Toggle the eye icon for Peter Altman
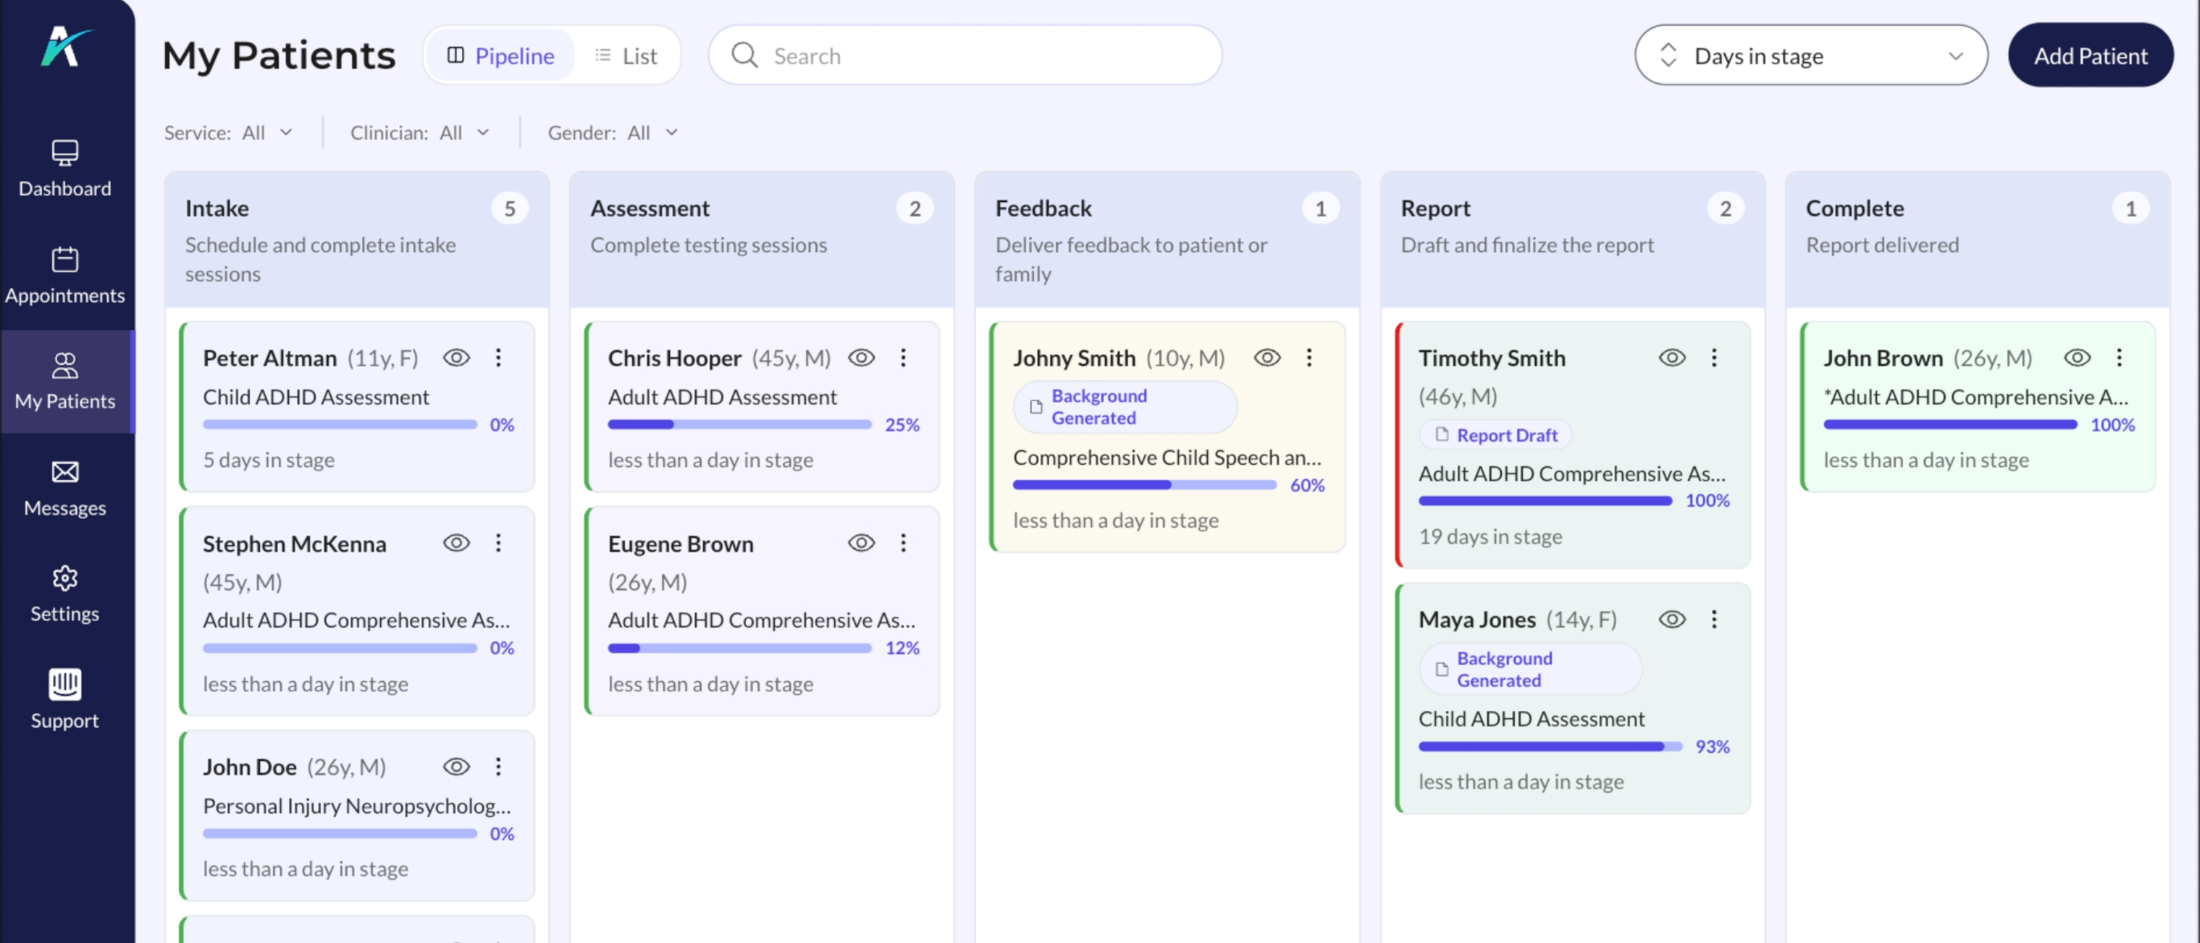 click(x=456, y=358)
